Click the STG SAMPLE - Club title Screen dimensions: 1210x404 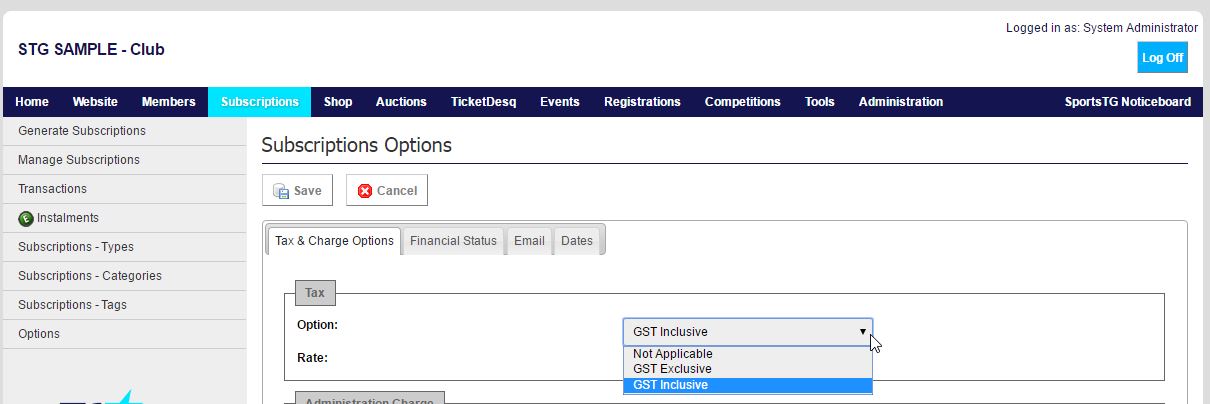point(91,49)
